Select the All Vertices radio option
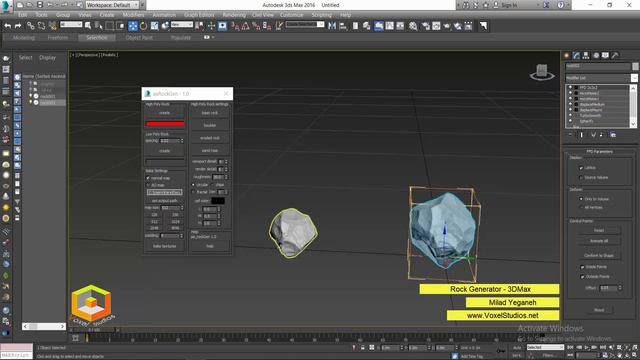 [x=581, y=207]
